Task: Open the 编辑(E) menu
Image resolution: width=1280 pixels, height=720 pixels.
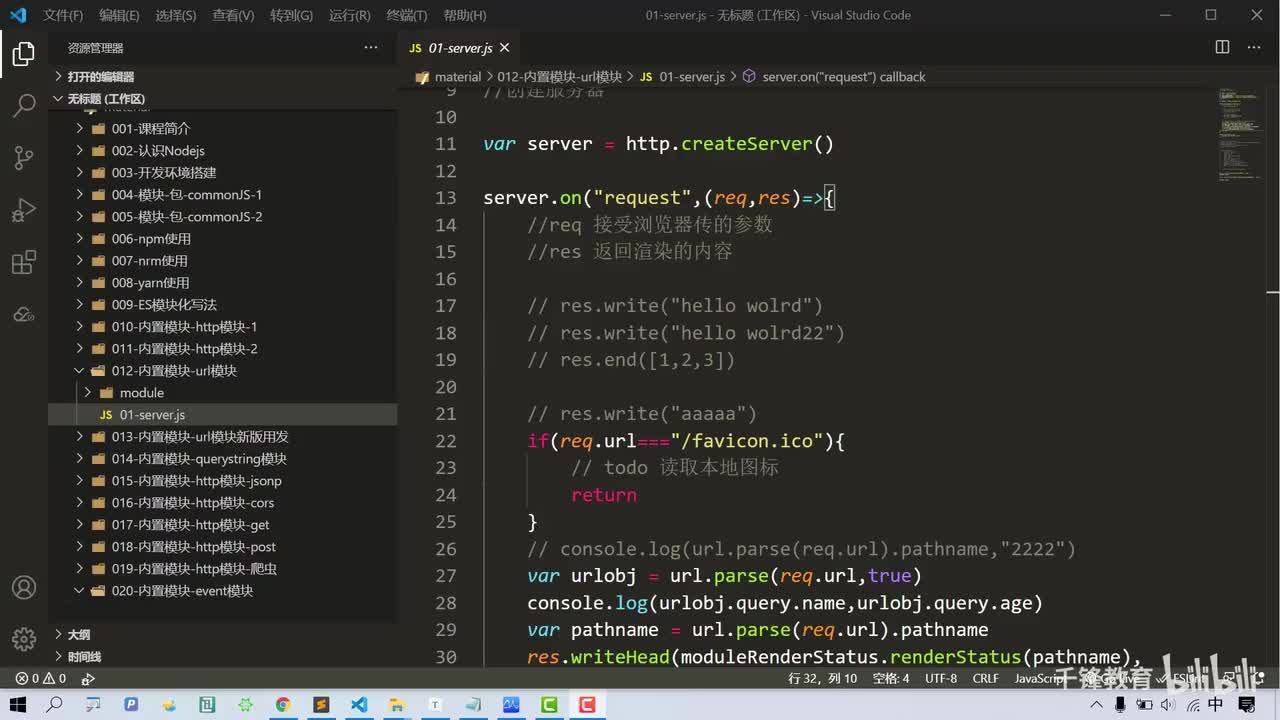Action: 119,15
